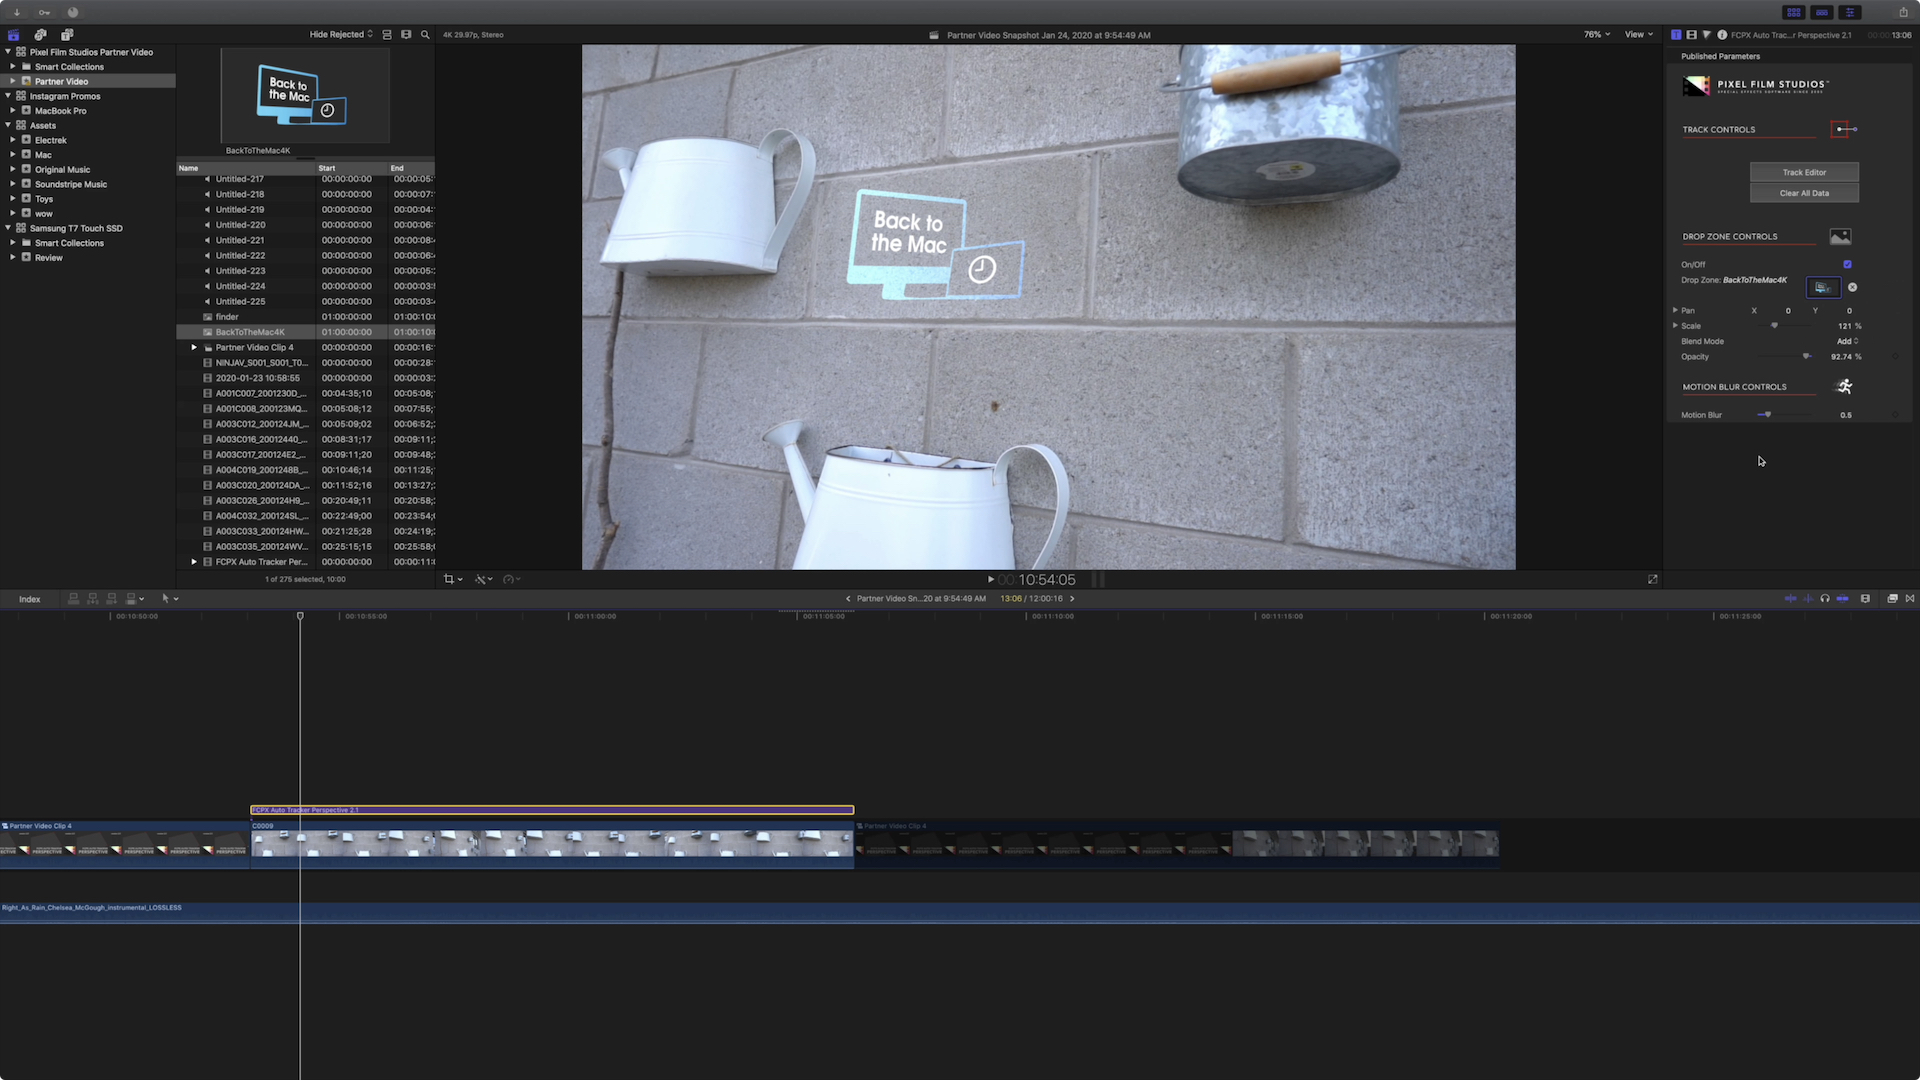Select the Libraries sidebar icon at top left
This screenshot has width=1920, height=1080.
[x=13, y=34]
